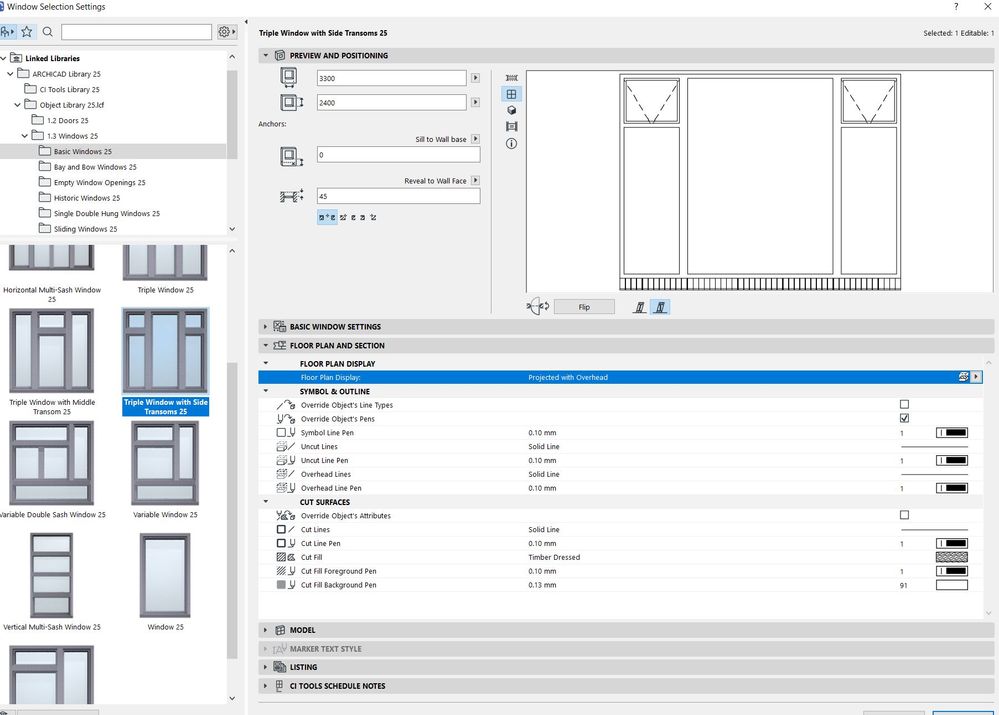Select the Historic Windows 25 folder
Screen dimensions: 999x715
(87, 198)
